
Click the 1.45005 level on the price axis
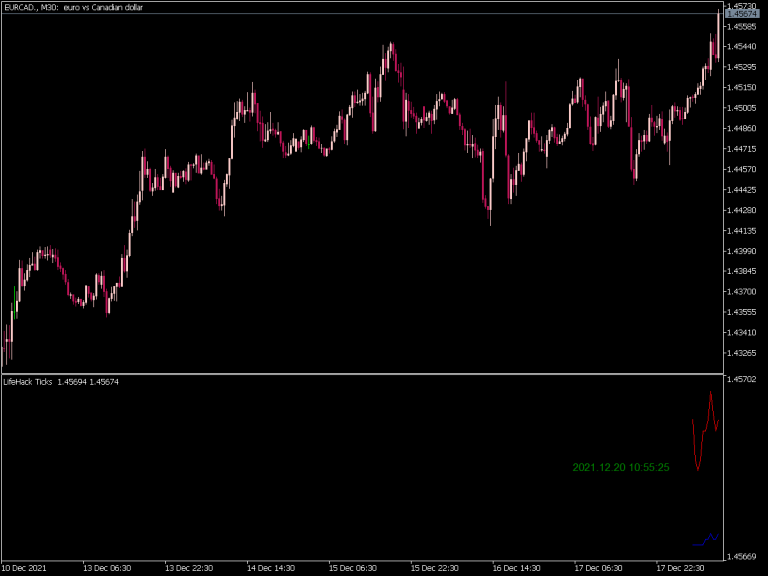click(x=744, y=108)
